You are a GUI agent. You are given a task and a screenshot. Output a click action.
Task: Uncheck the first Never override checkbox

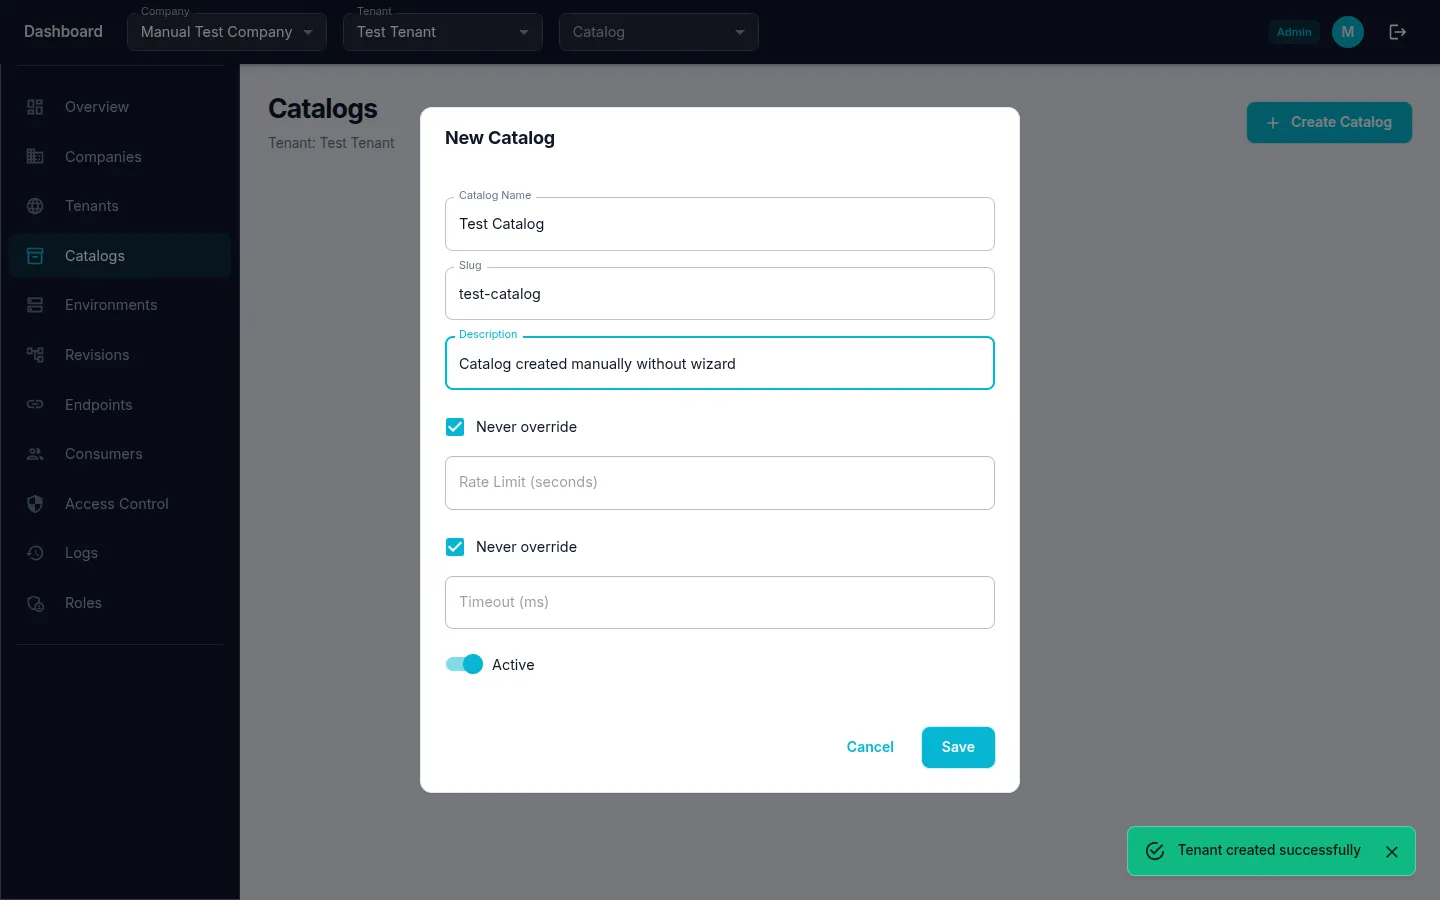[455, 427]
